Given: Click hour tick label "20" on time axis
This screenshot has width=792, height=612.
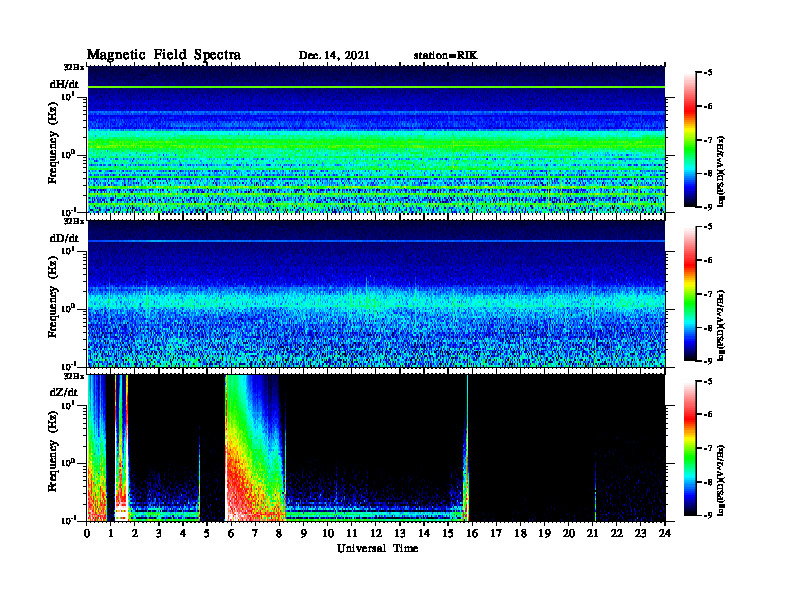Looking at the screenshot, I should pos(568,534).
